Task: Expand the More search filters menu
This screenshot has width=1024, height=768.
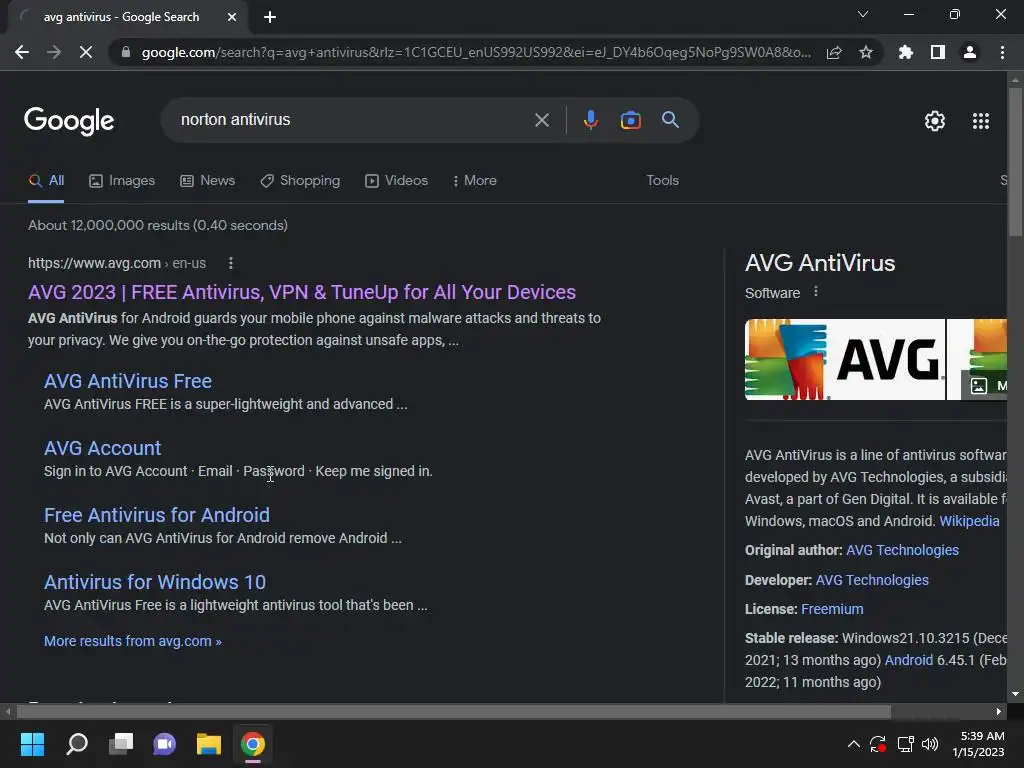Action: (x=475, y=181)
